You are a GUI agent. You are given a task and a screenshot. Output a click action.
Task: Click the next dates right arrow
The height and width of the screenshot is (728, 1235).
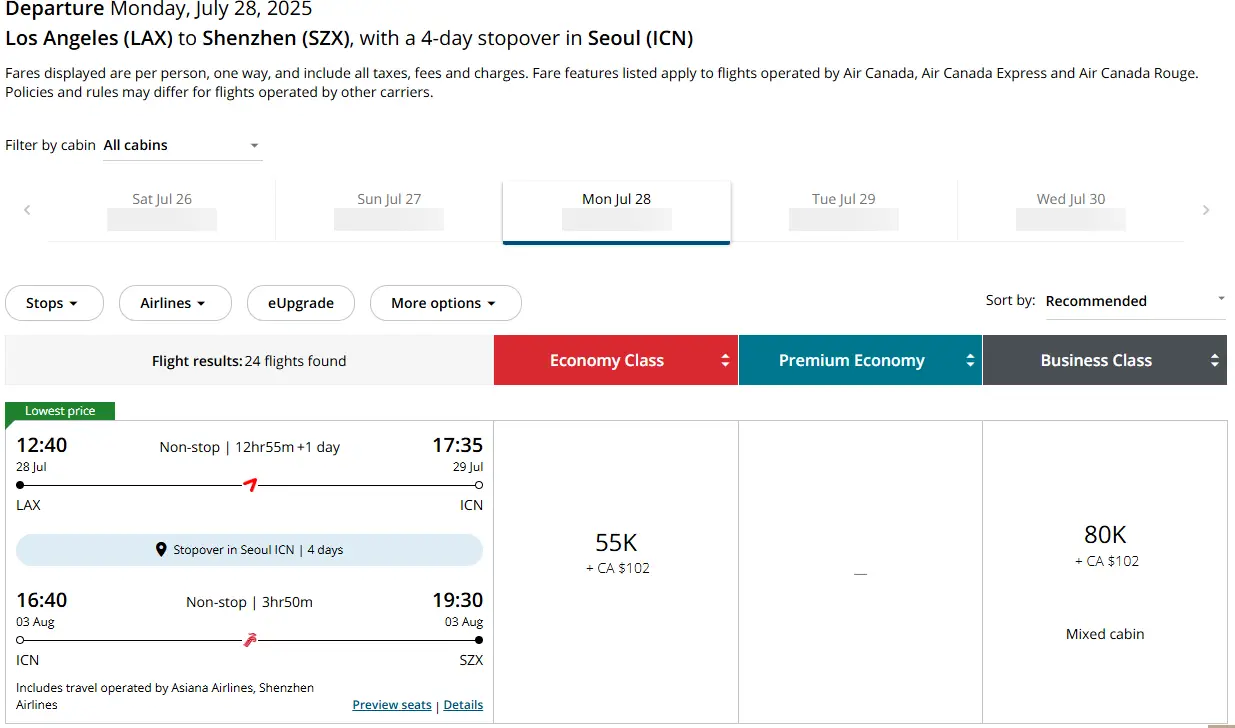[x=1206, y=210]
